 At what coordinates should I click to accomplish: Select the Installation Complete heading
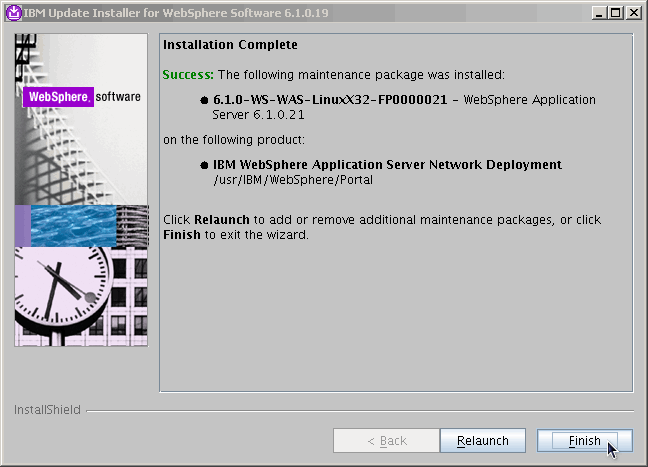point(230,46)
